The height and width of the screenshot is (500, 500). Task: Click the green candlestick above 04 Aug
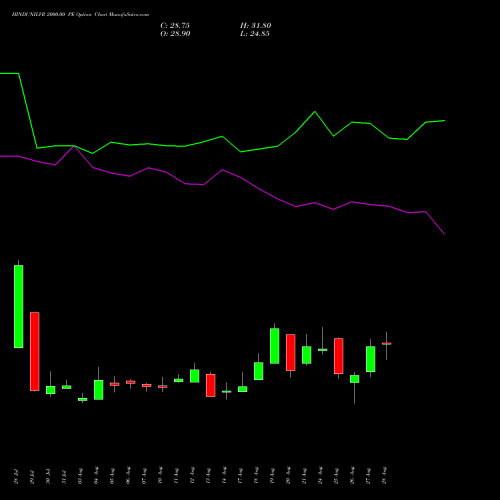[99, 390]
